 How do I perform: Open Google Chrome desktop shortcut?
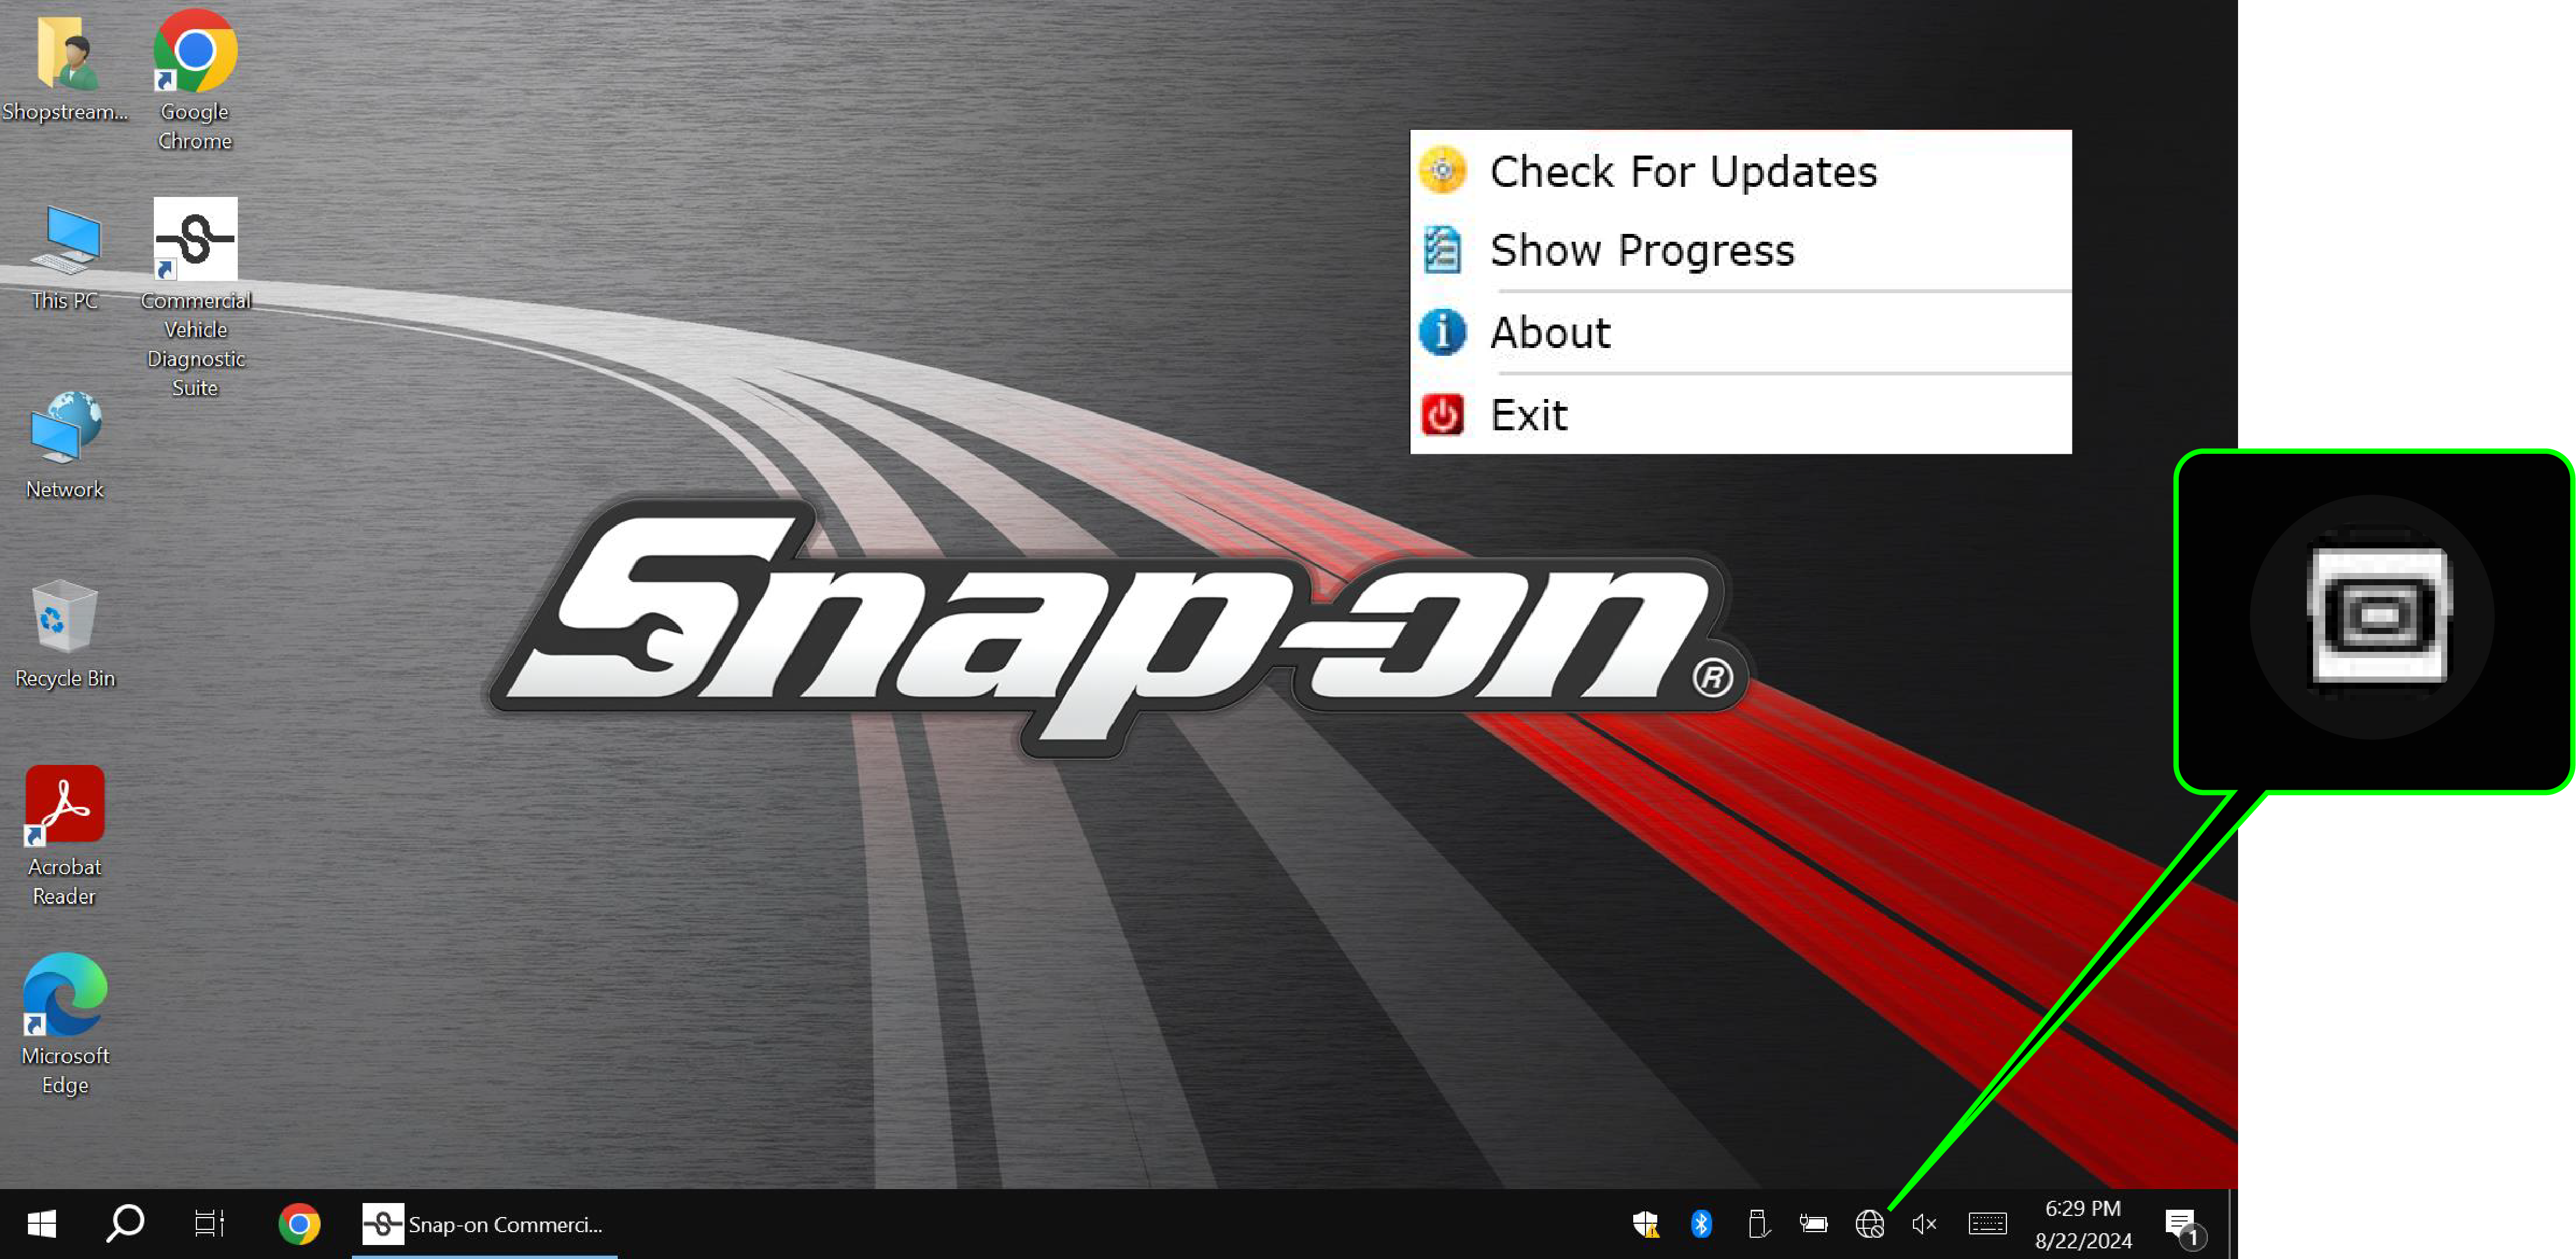tap(195, 52)
